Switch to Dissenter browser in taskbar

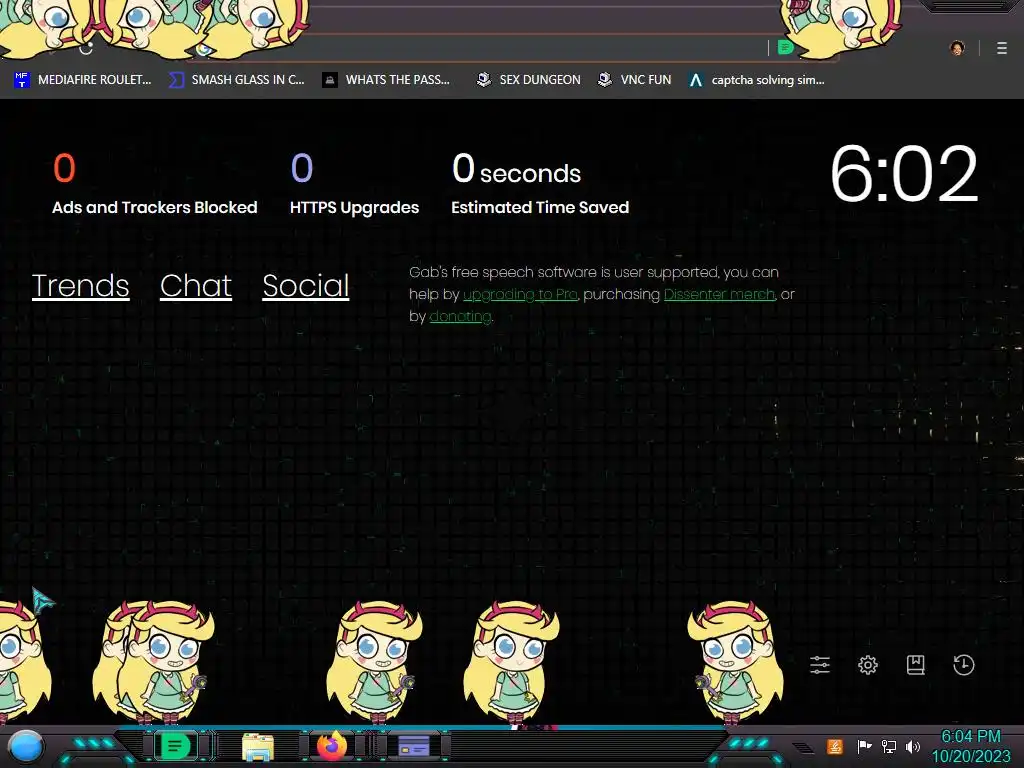coord(175,746)
